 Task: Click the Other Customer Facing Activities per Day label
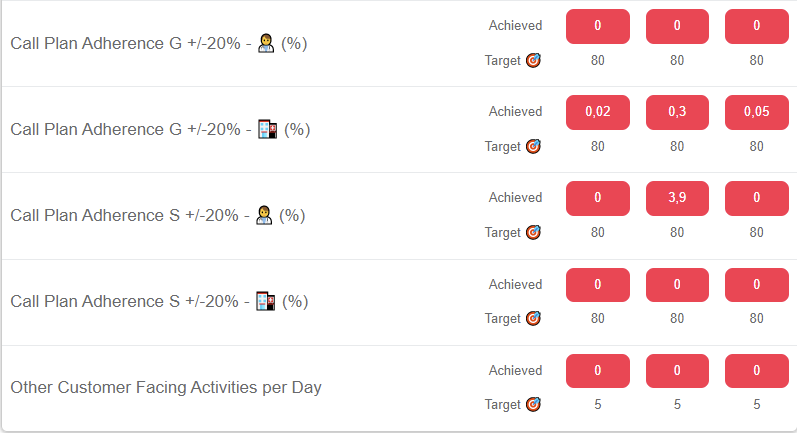(x=166, y=387)
